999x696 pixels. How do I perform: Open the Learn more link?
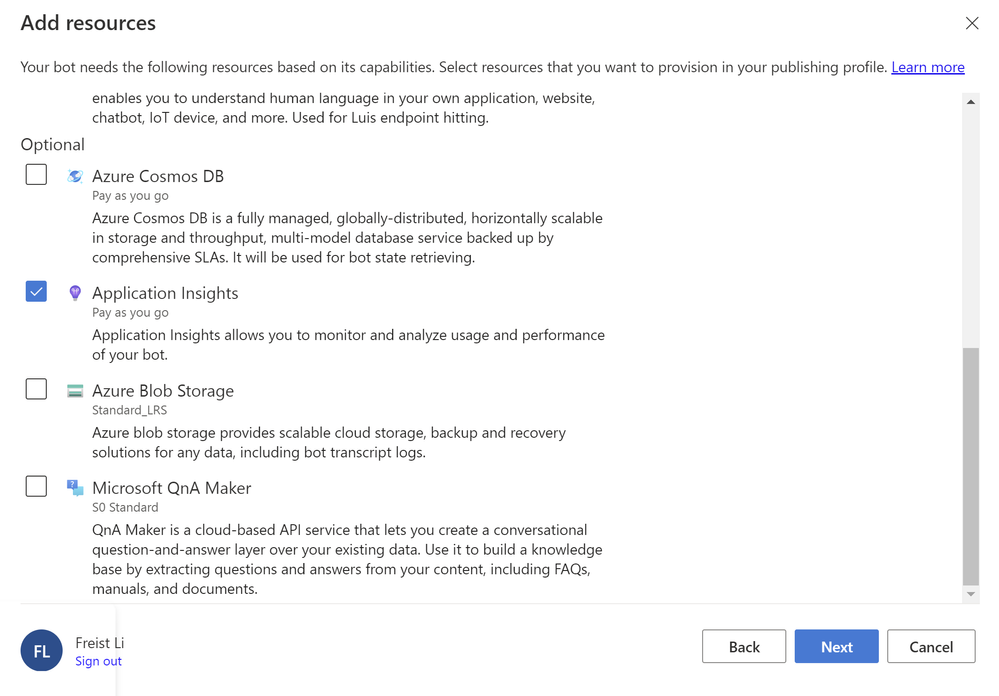(x=928, y=67)
